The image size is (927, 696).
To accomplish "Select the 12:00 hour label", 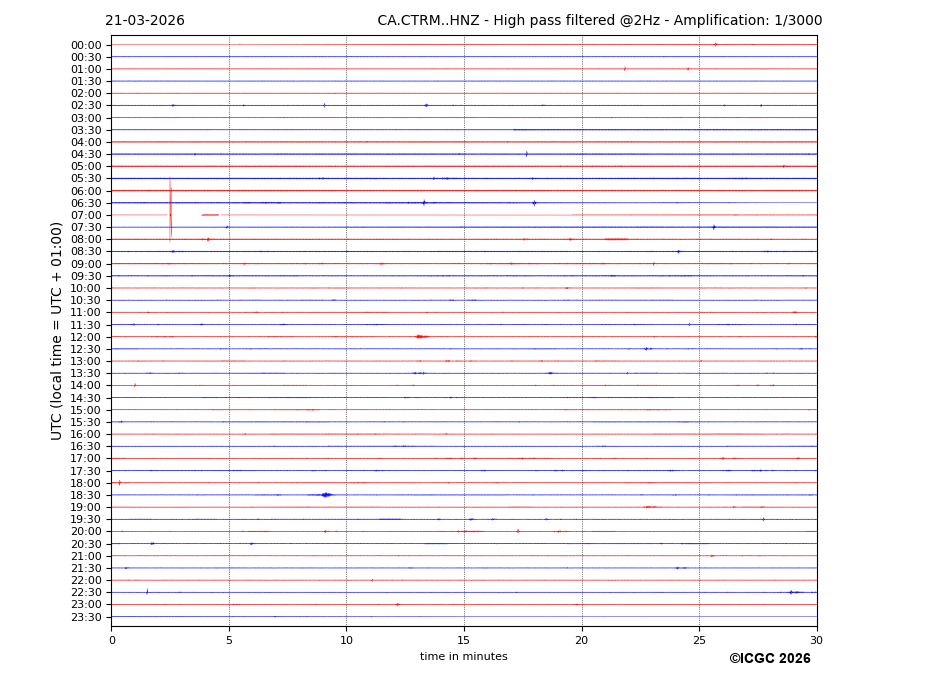I will coord(86,337).
